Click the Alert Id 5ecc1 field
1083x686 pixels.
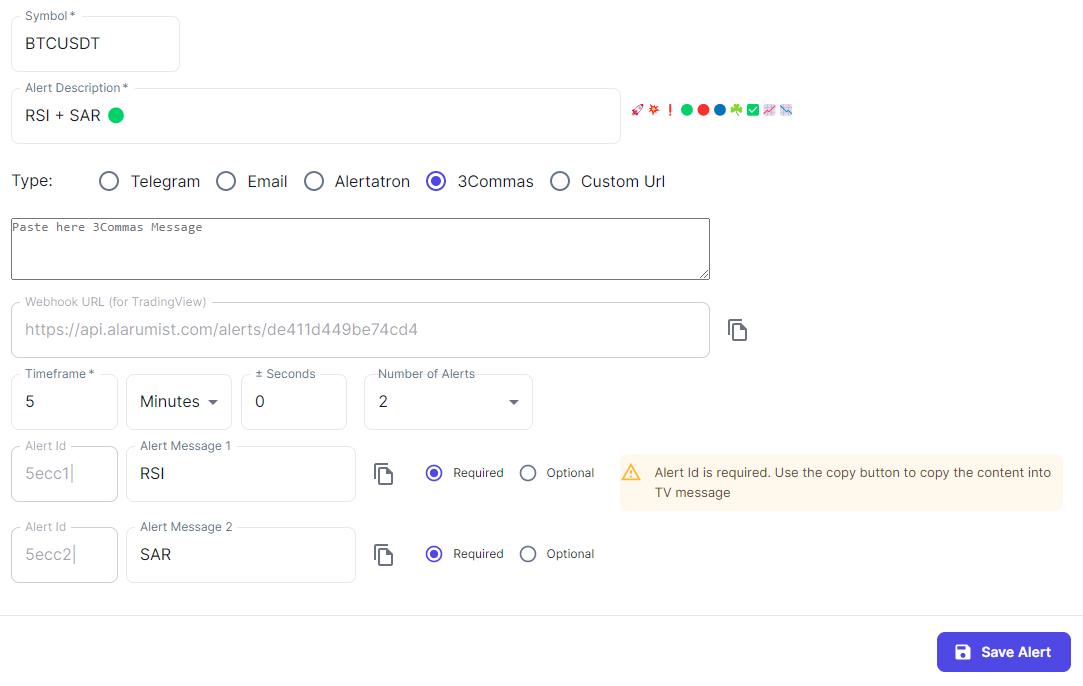64,474
